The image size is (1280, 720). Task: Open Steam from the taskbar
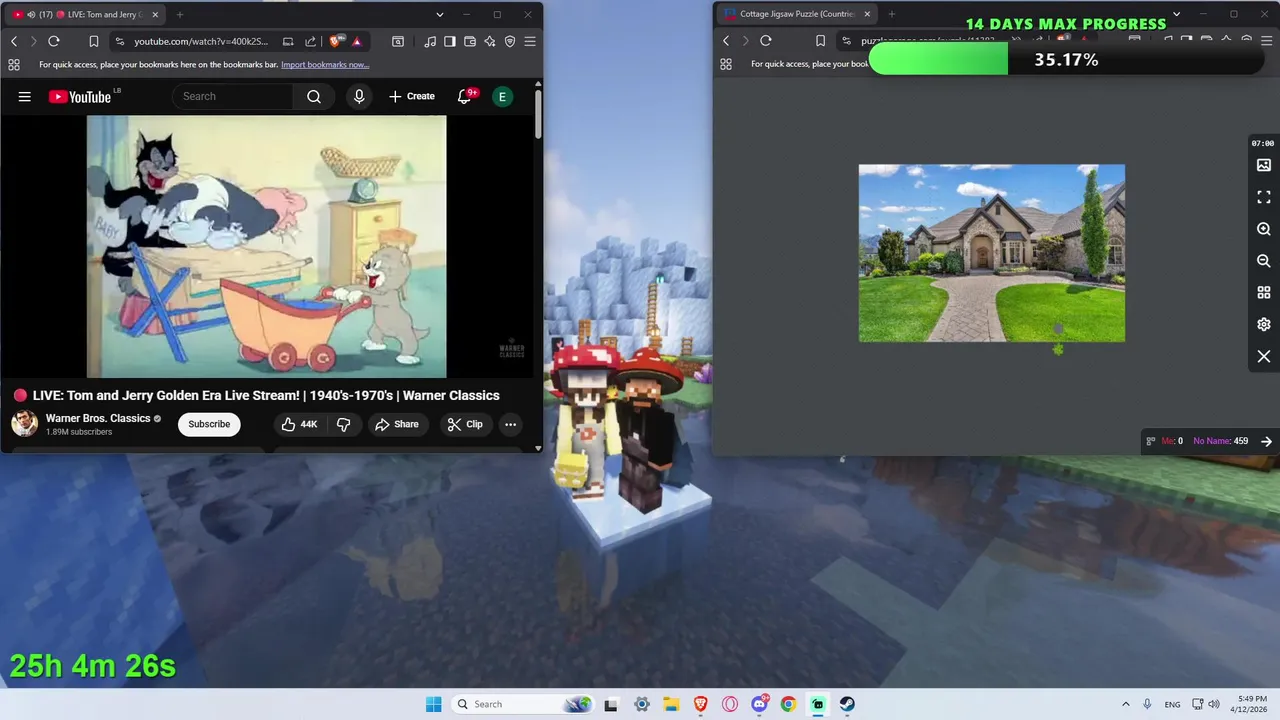(x=847, y=704)
